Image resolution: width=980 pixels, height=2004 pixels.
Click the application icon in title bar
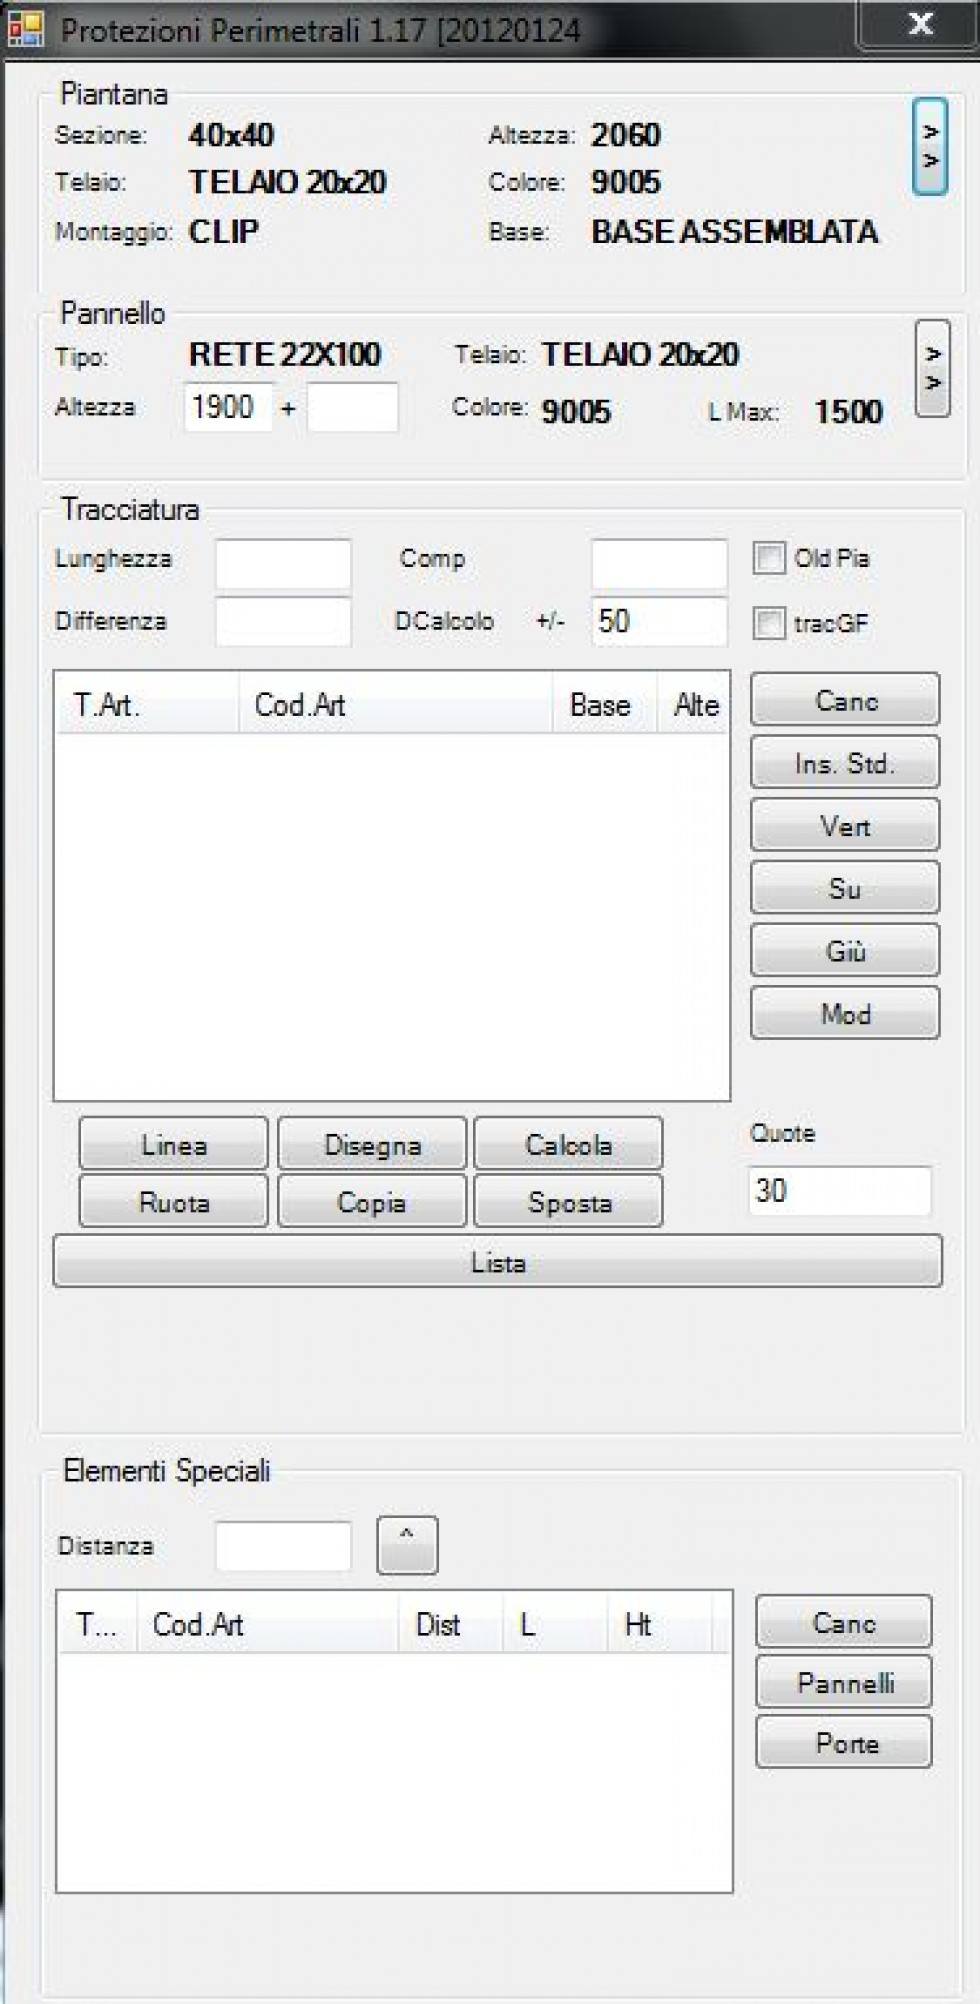(x=24, y=28)
